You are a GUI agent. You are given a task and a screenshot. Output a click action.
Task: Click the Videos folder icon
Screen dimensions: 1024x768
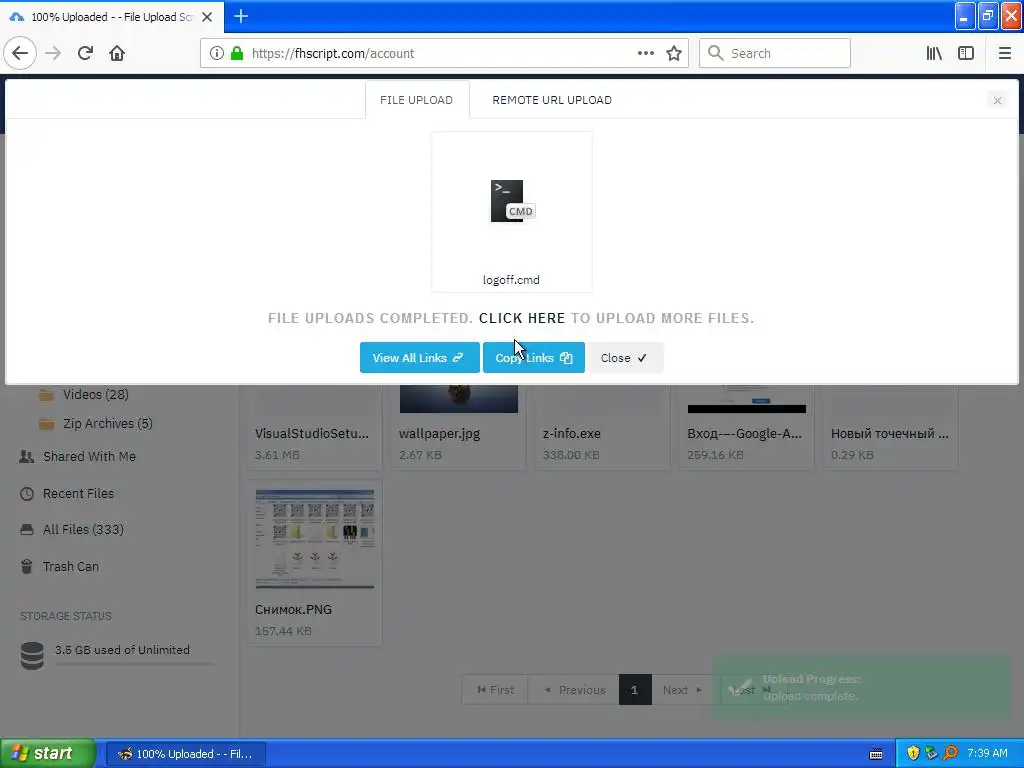(46, 394)
